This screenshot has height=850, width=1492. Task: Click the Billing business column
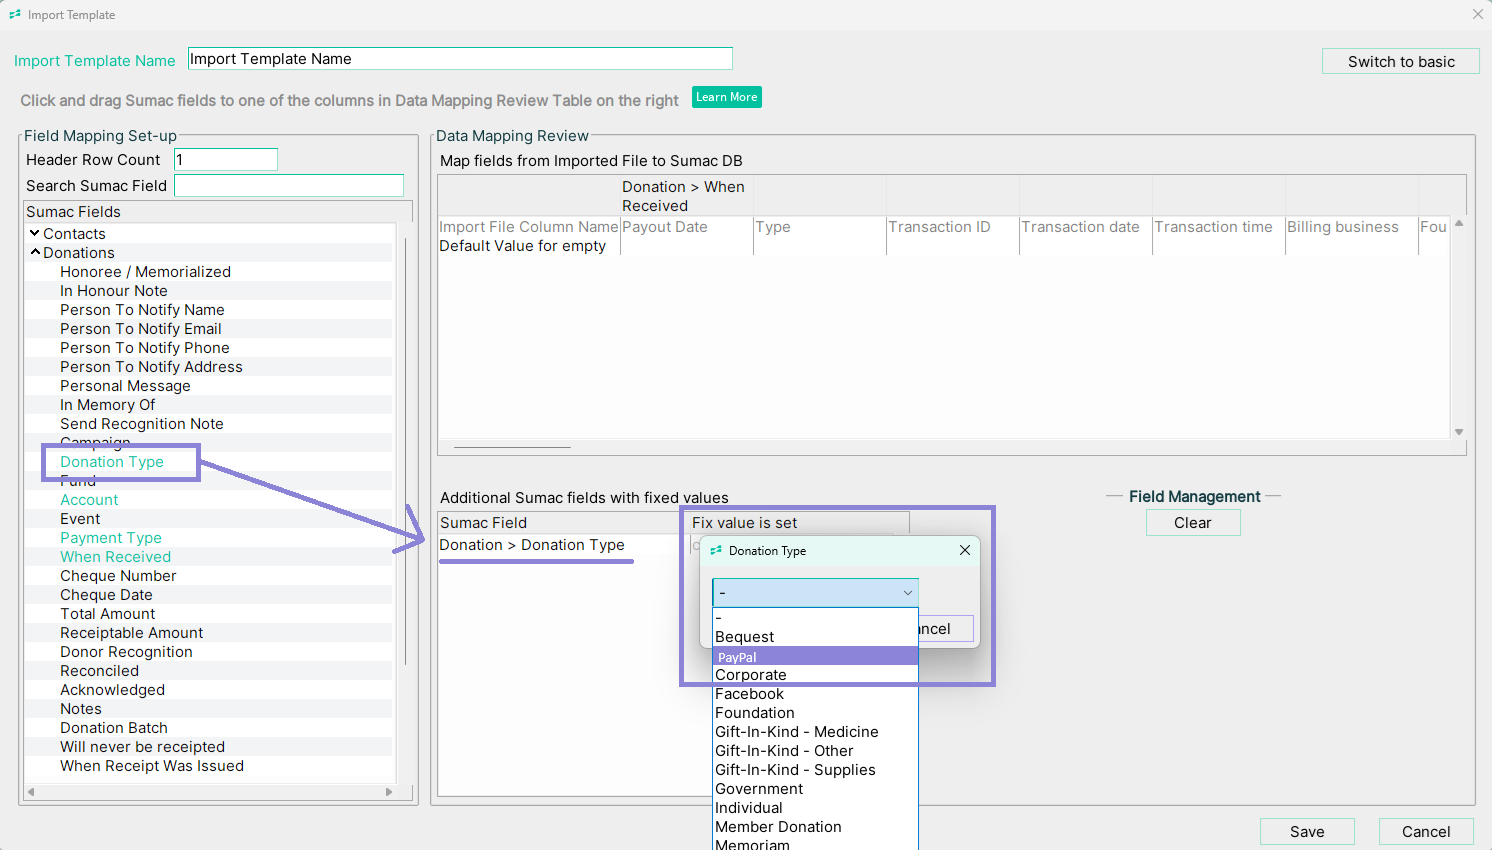[1342, 227]
